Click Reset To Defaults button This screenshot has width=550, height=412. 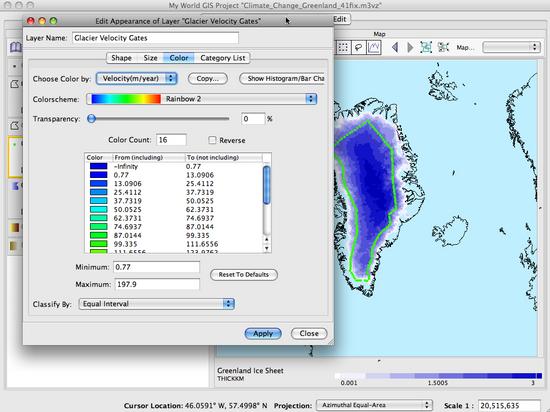point(244,275)
